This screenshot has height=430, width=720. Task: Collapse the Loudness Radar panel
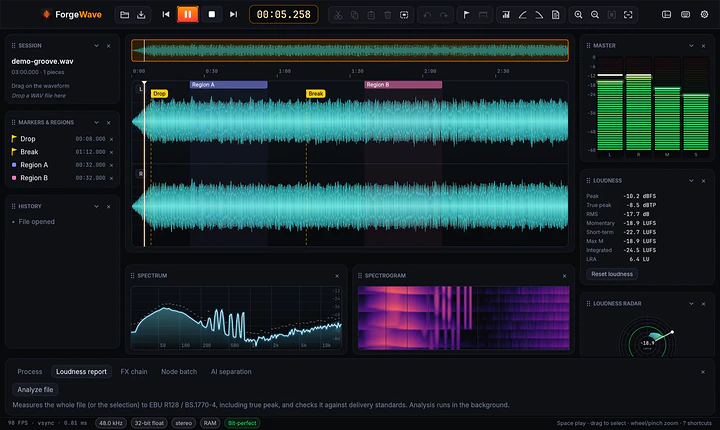click(x=691, y=304)
